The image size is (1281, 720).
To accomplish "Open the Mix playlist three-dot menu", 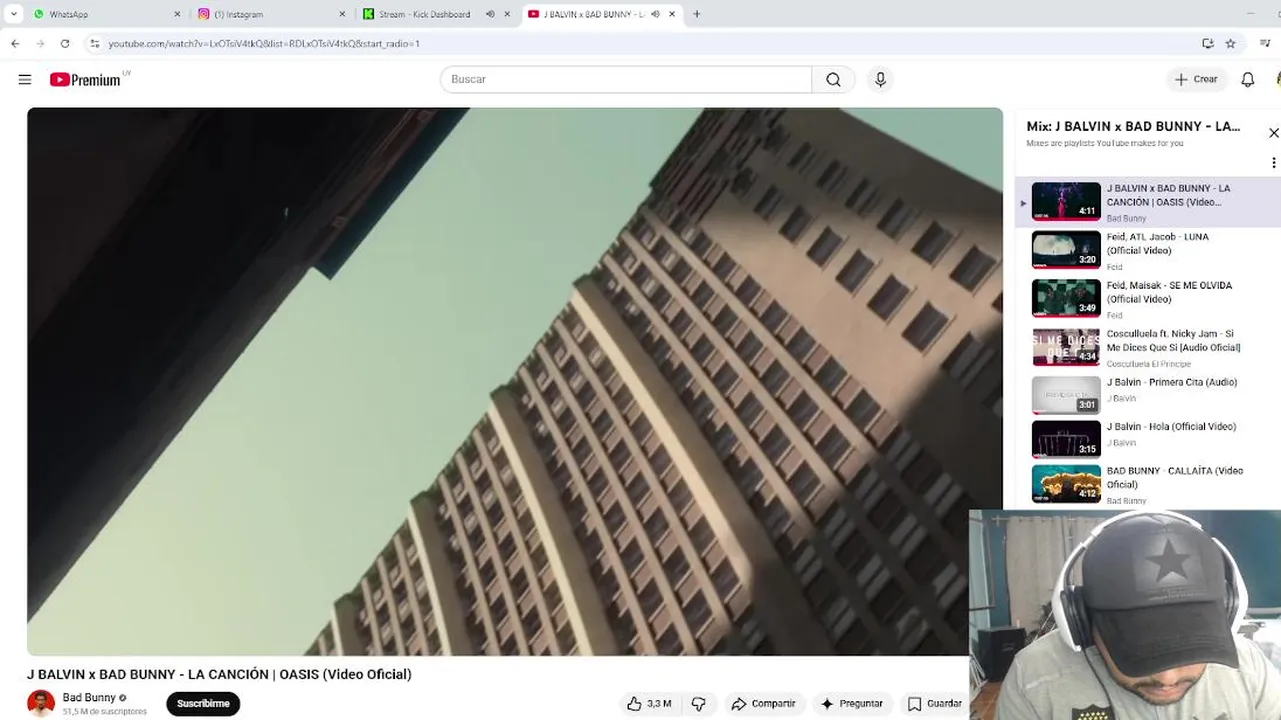I will [1273, 162].
